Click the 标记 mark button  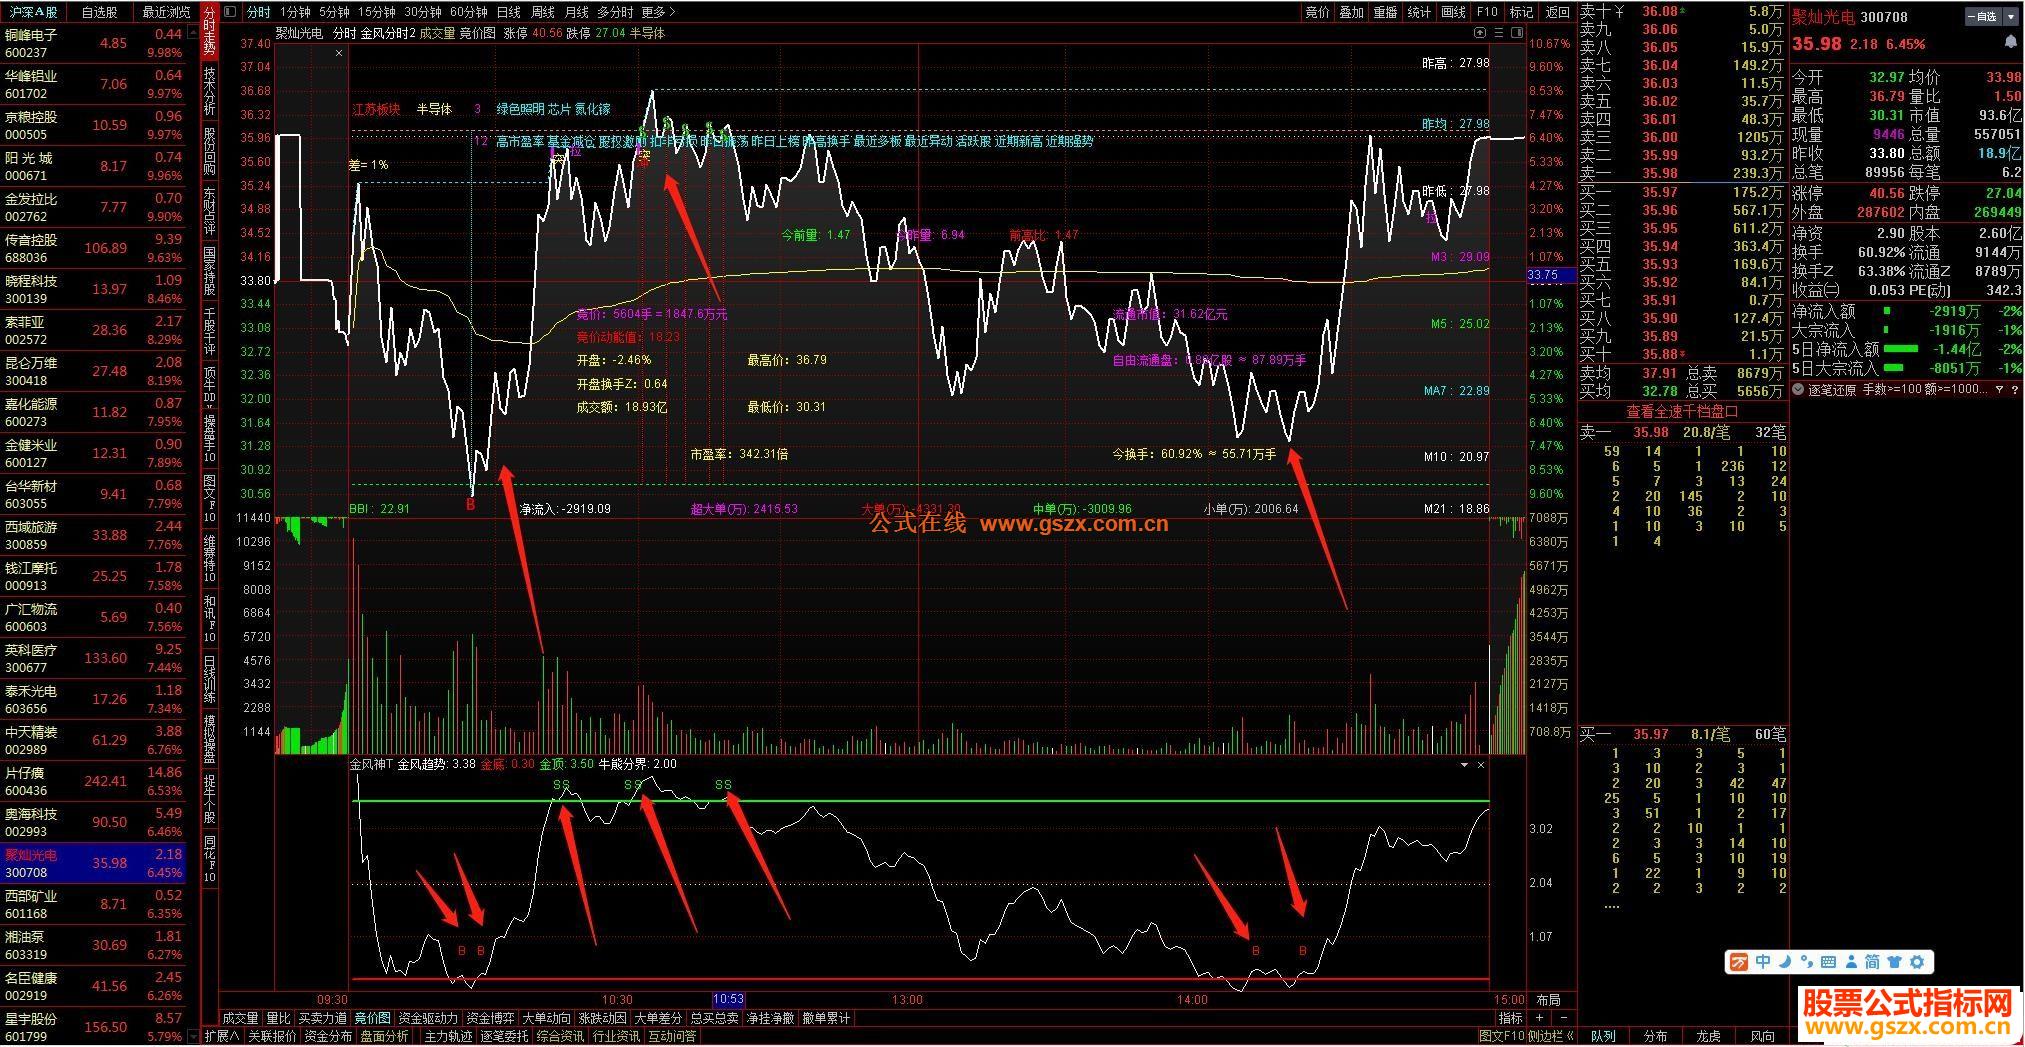[x=1521, y=12]
